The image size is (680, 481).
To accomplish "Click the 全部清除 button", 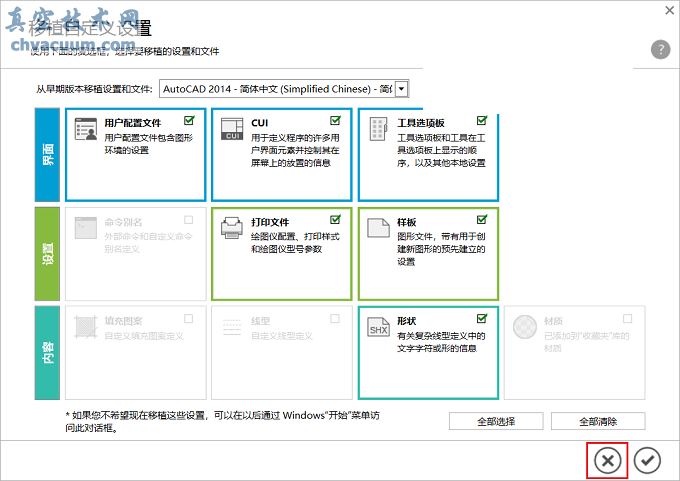I will [x=597, y=421].
